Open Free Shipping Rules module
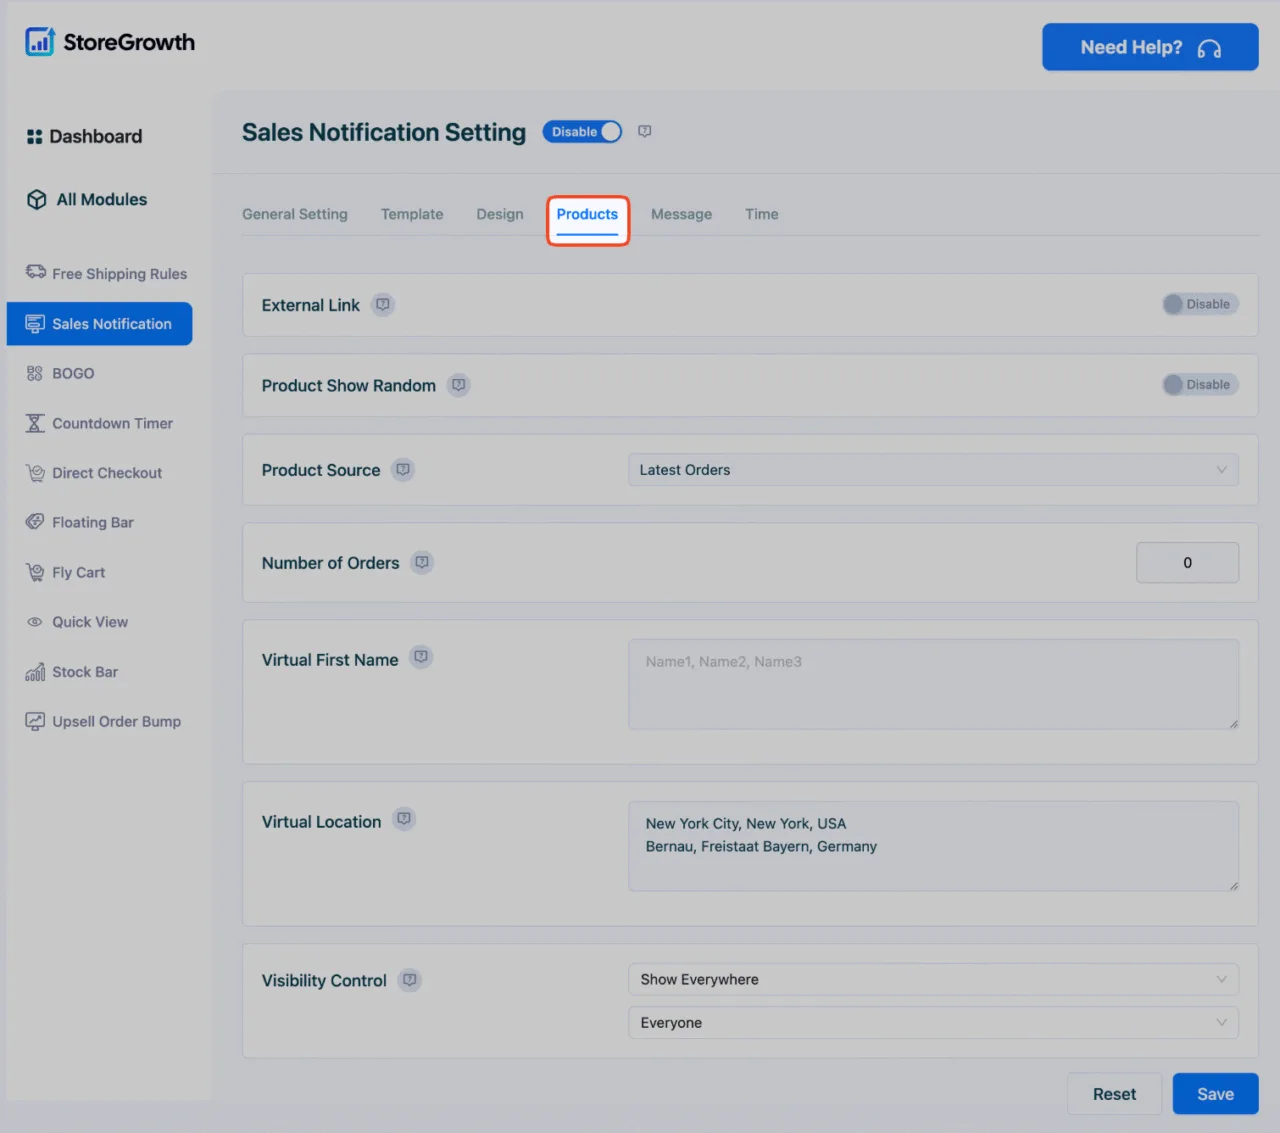This screenshot has height=1133, width=1280. [106, 273]
